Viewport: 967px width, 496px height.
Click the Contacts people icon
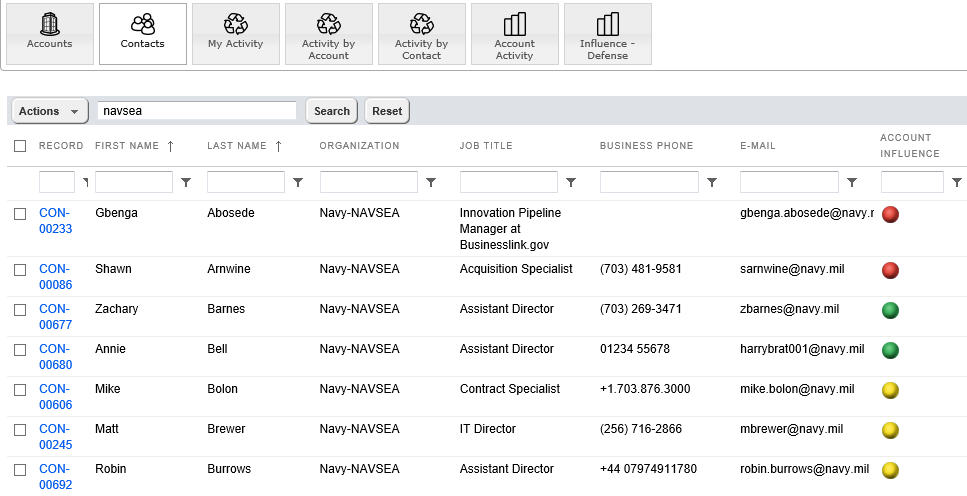pos(143,25)
